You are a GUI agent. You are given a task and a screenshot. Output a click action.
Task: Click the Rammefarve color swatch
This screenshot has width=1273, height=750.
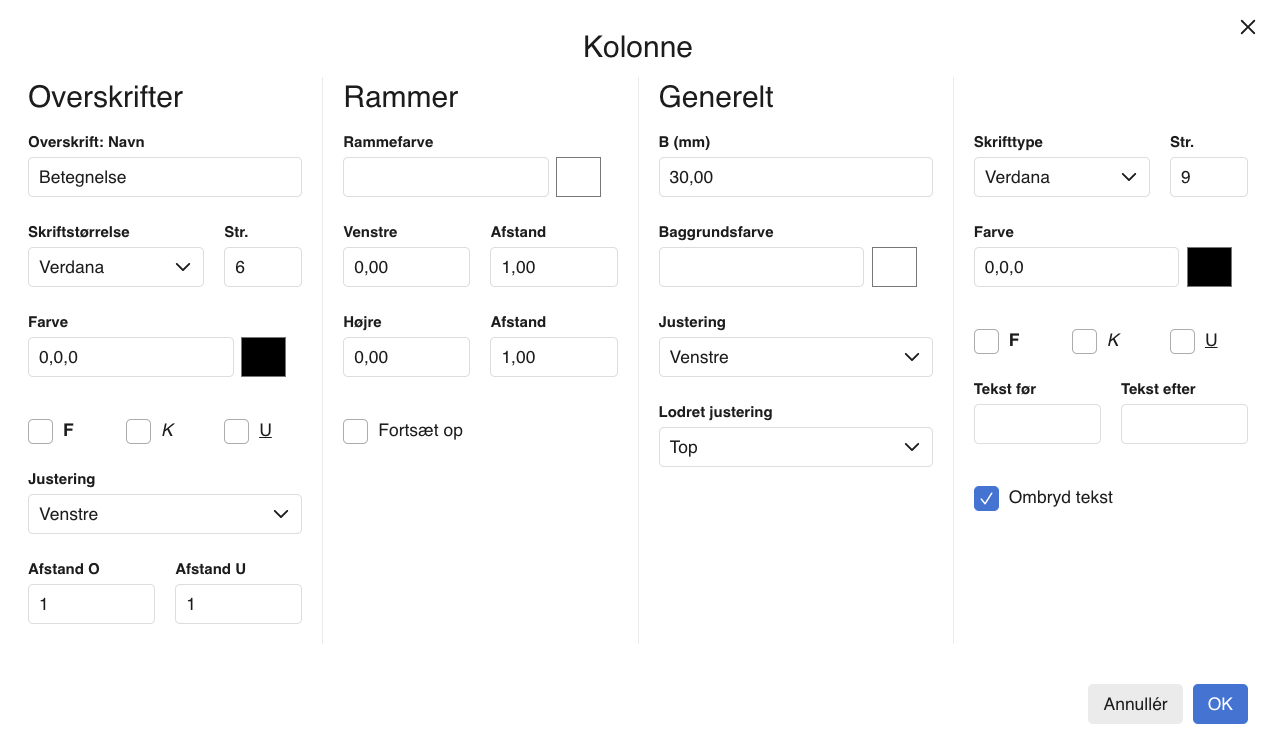click(578, 177)
